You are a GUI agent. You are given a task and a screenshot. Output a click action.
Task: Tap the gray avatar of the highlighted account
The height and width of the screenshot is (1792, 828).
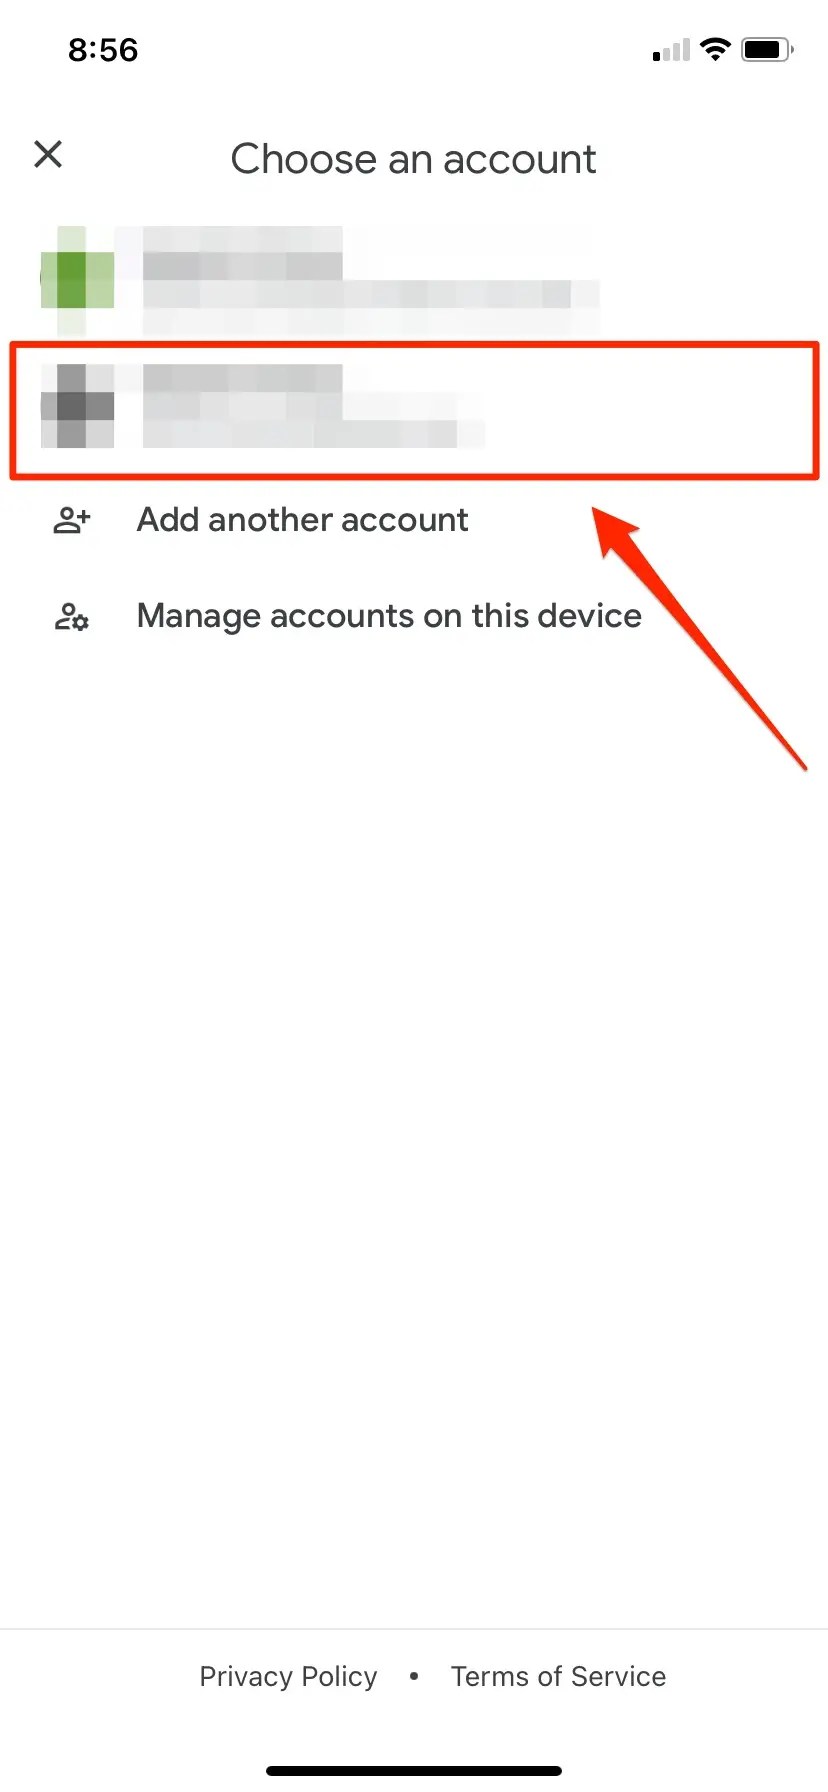[x=77, y=406]
